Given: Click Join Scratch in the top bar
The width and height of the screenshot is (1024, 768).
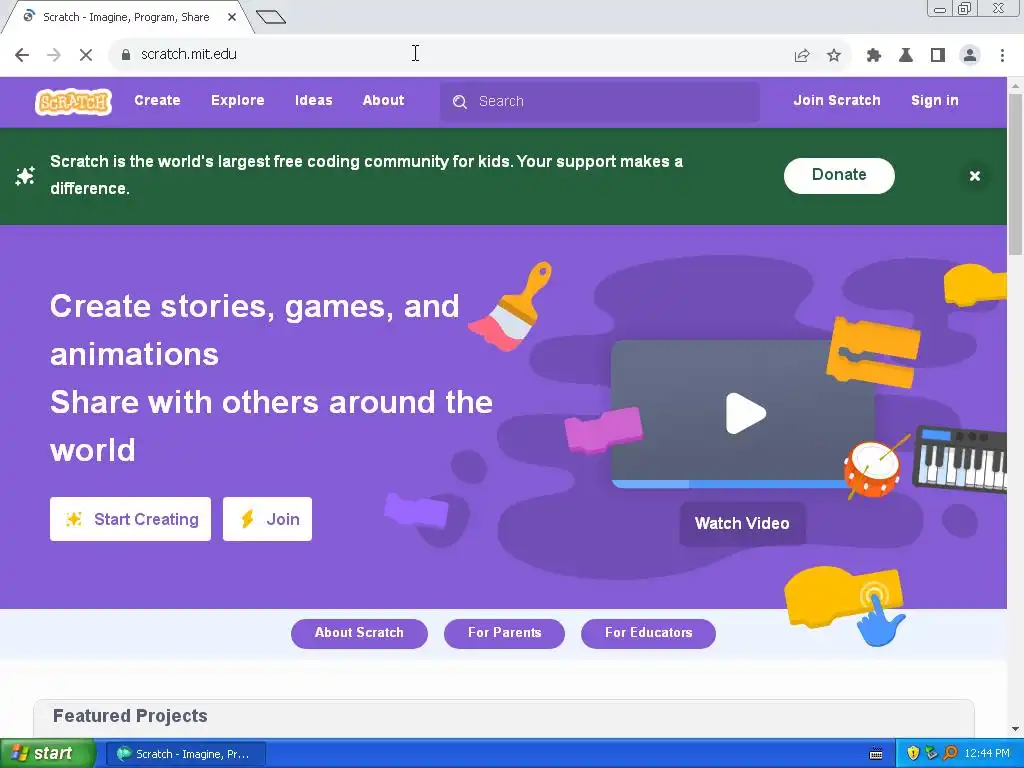Looking at the screenshot, I should (x=837, y=101).
